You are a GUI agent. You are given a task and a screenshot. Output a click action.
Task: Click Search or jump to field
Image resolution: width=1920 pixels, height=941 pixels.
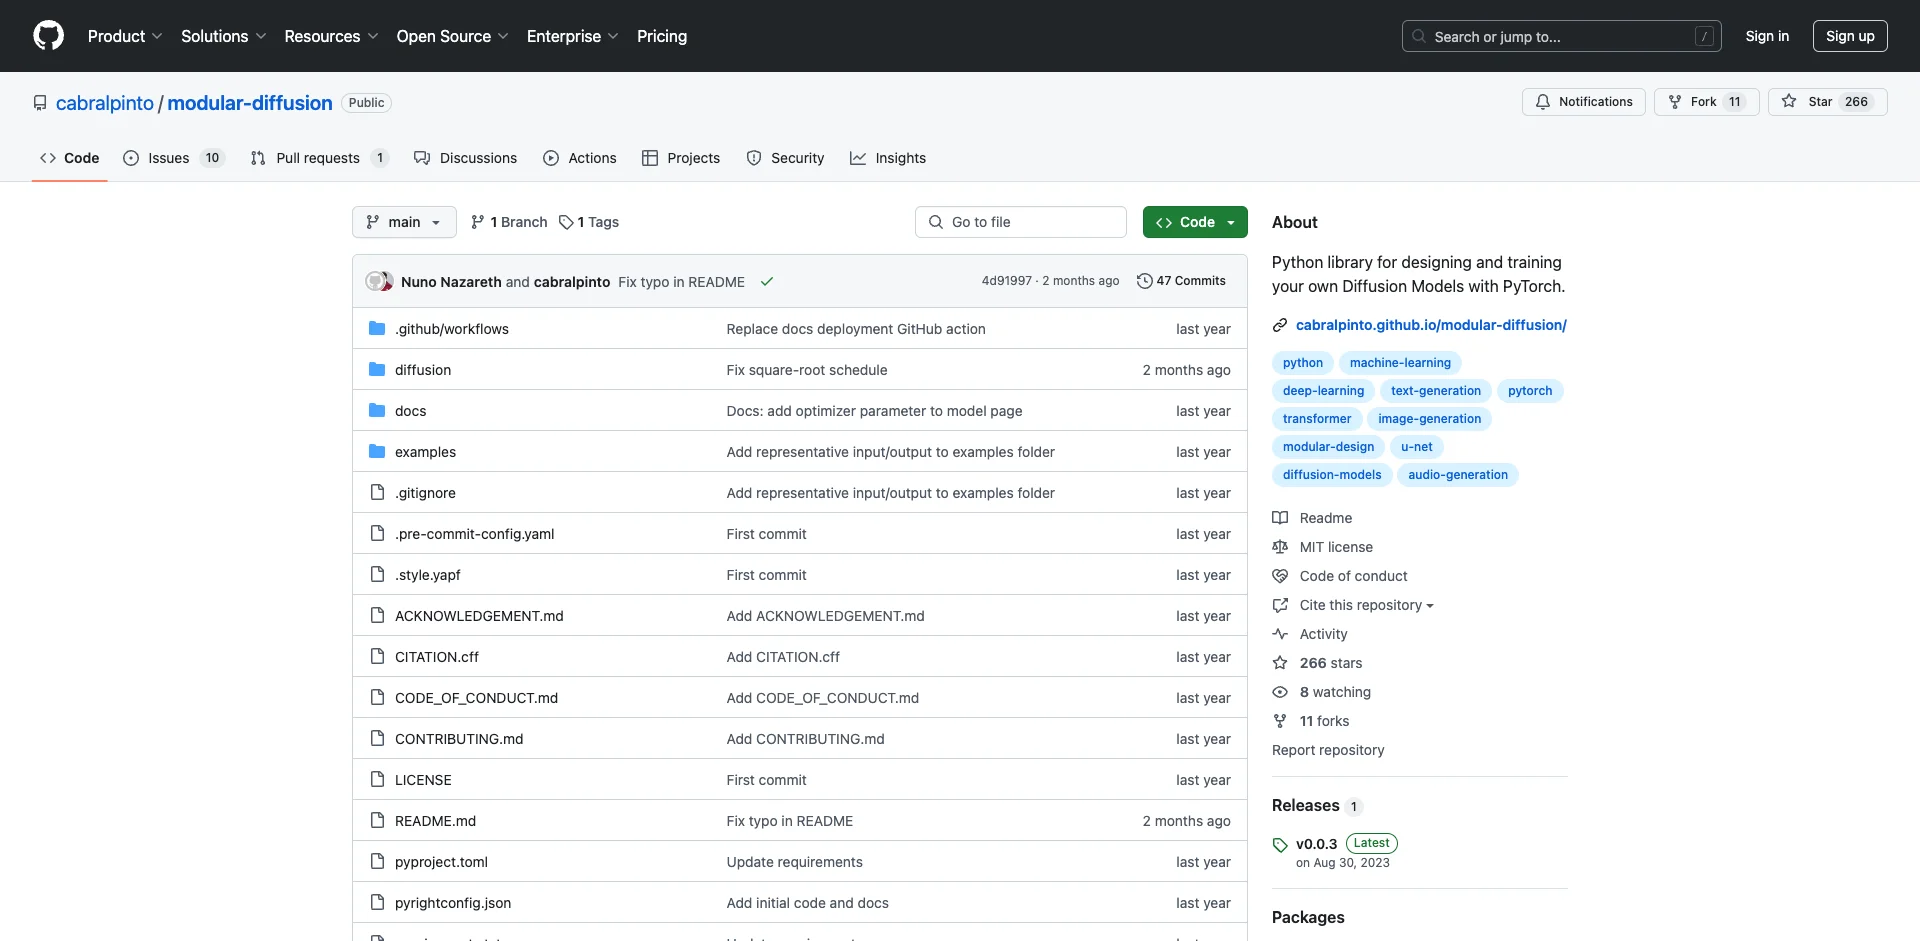(1562, 36)
